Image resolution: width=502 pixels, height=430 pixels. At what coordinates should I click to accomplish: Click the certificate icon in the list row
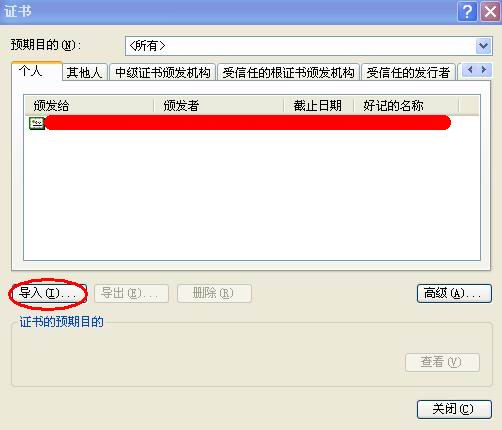click(36, 123)
